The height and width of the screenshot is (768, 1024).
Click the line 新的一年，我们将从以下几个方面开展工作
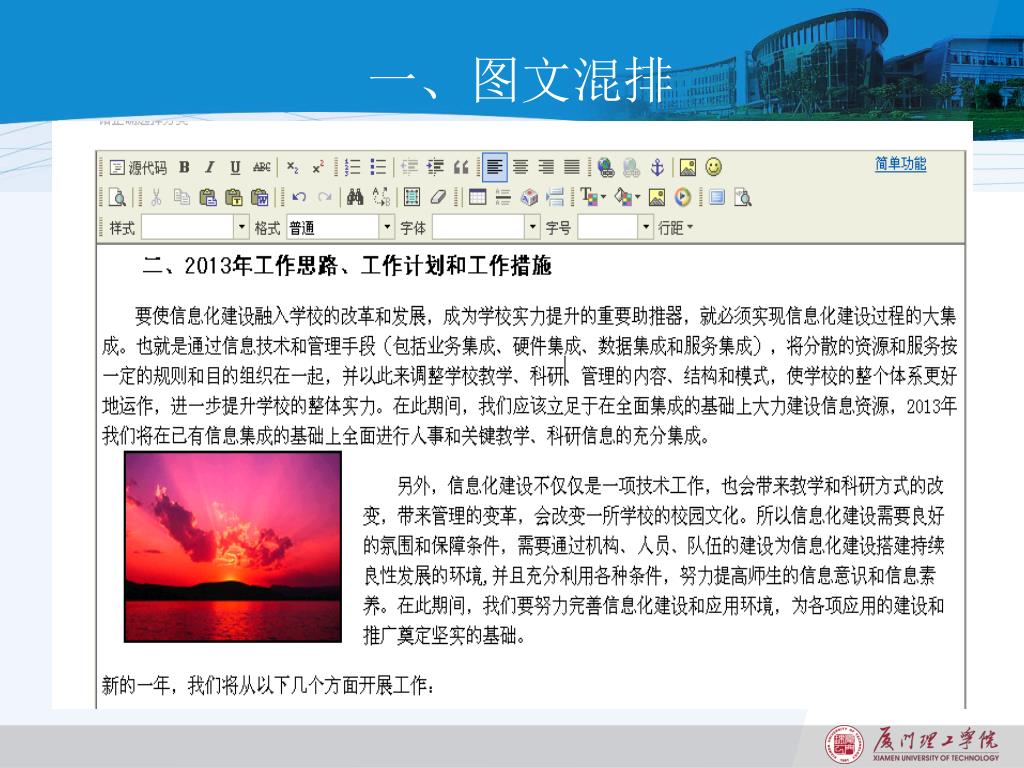[x=268, y=686]
